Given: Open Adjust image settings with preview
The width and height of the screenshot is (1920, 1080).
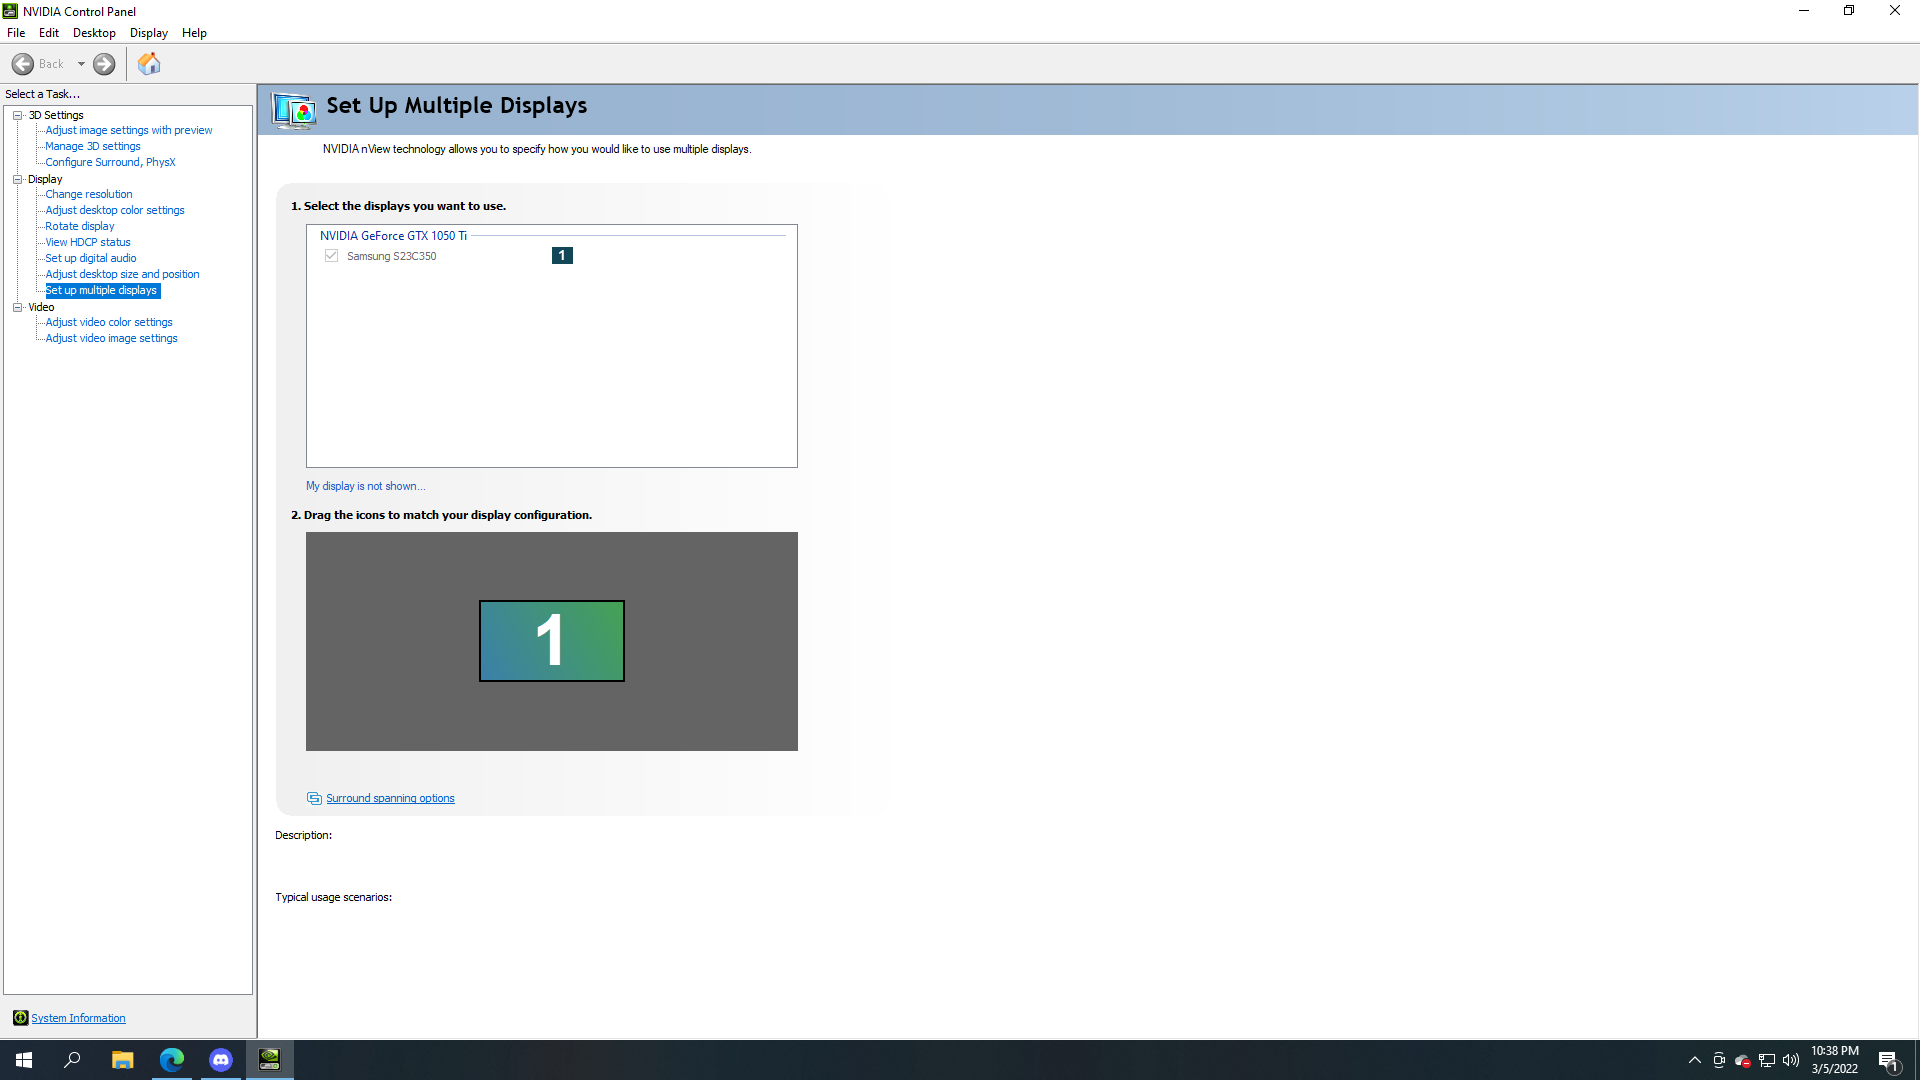Looking at the screenshot, I should 128,130.
